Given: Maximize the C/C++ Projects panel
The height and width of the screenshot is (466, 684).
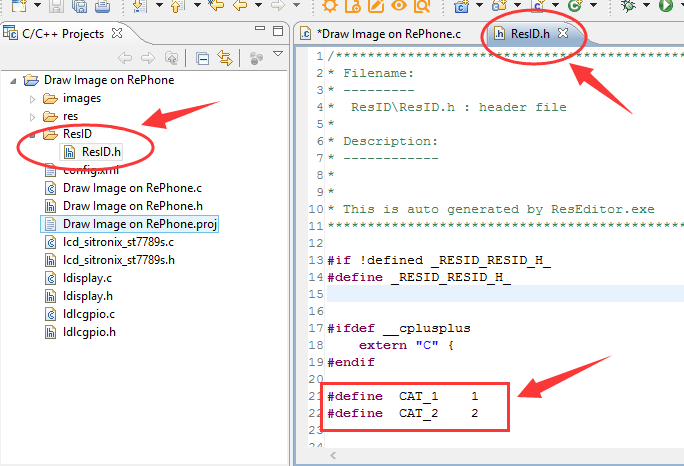Looking at the screenshot, I should click(278, 31).
